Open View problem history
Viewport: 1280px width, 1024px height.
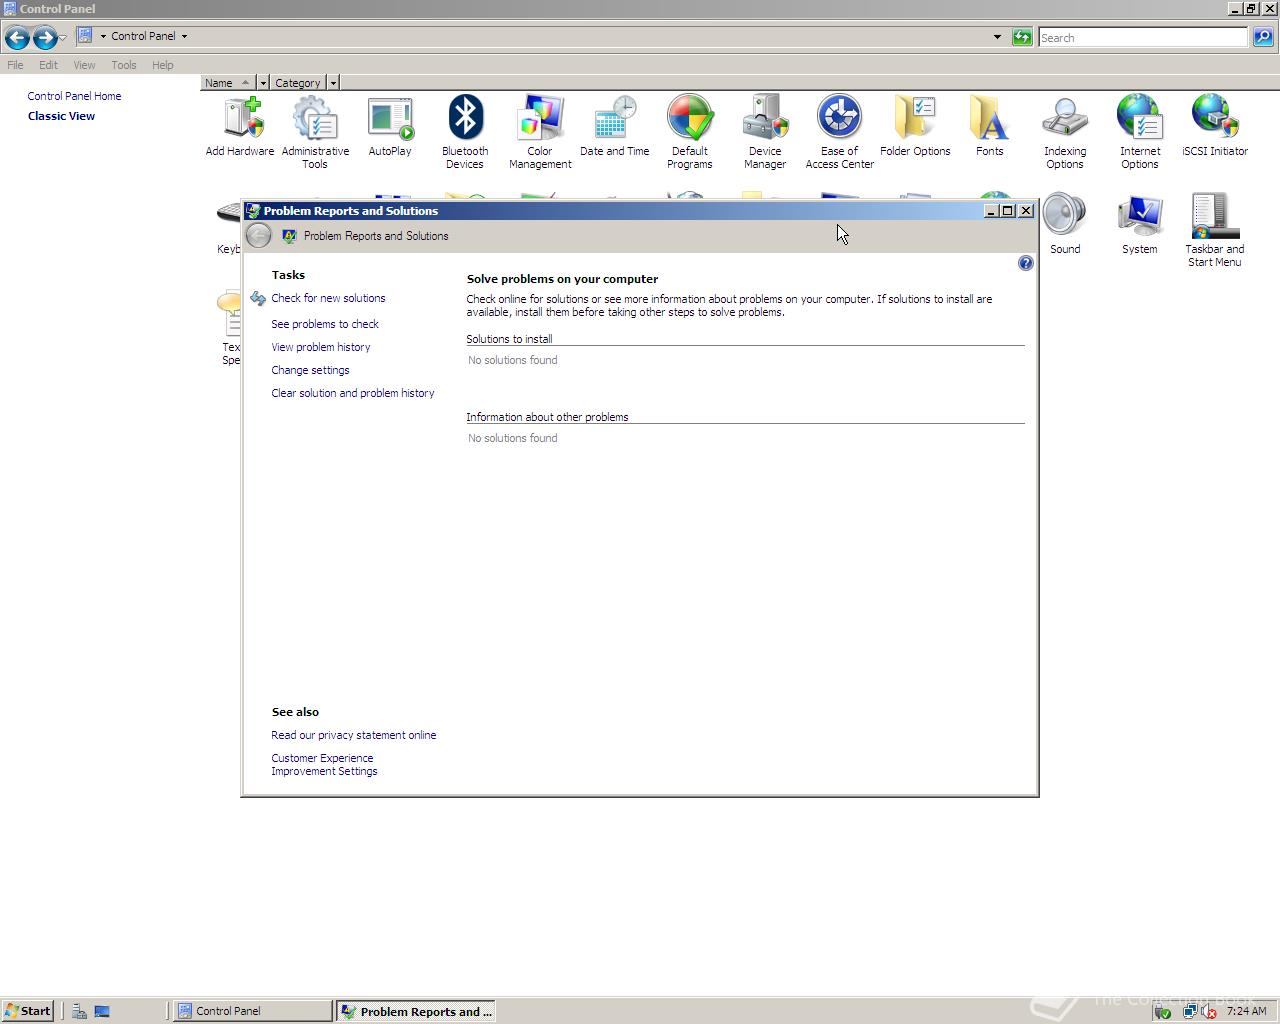tap(321, 347)
